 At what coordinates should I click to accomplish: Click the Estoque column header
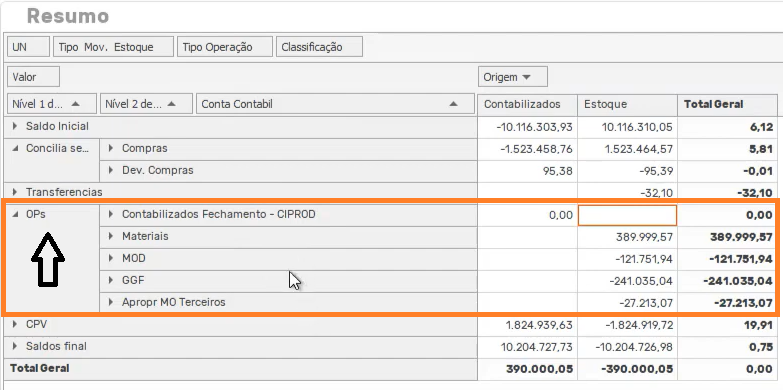(627, 104)
